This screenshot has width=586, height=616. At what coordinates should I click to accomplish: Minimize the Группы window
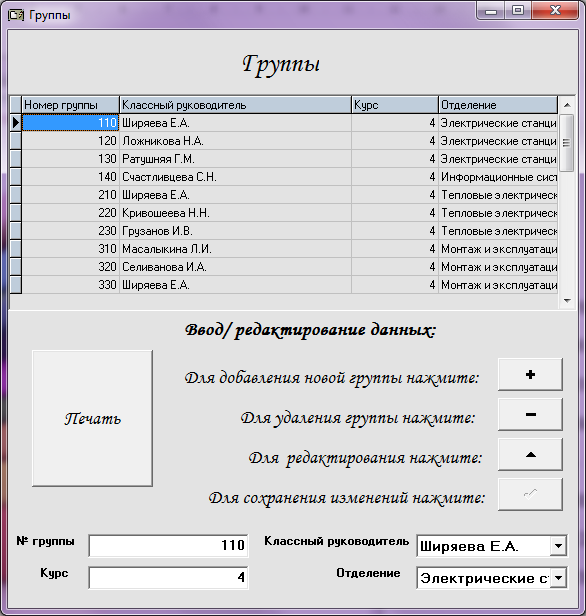491,11
